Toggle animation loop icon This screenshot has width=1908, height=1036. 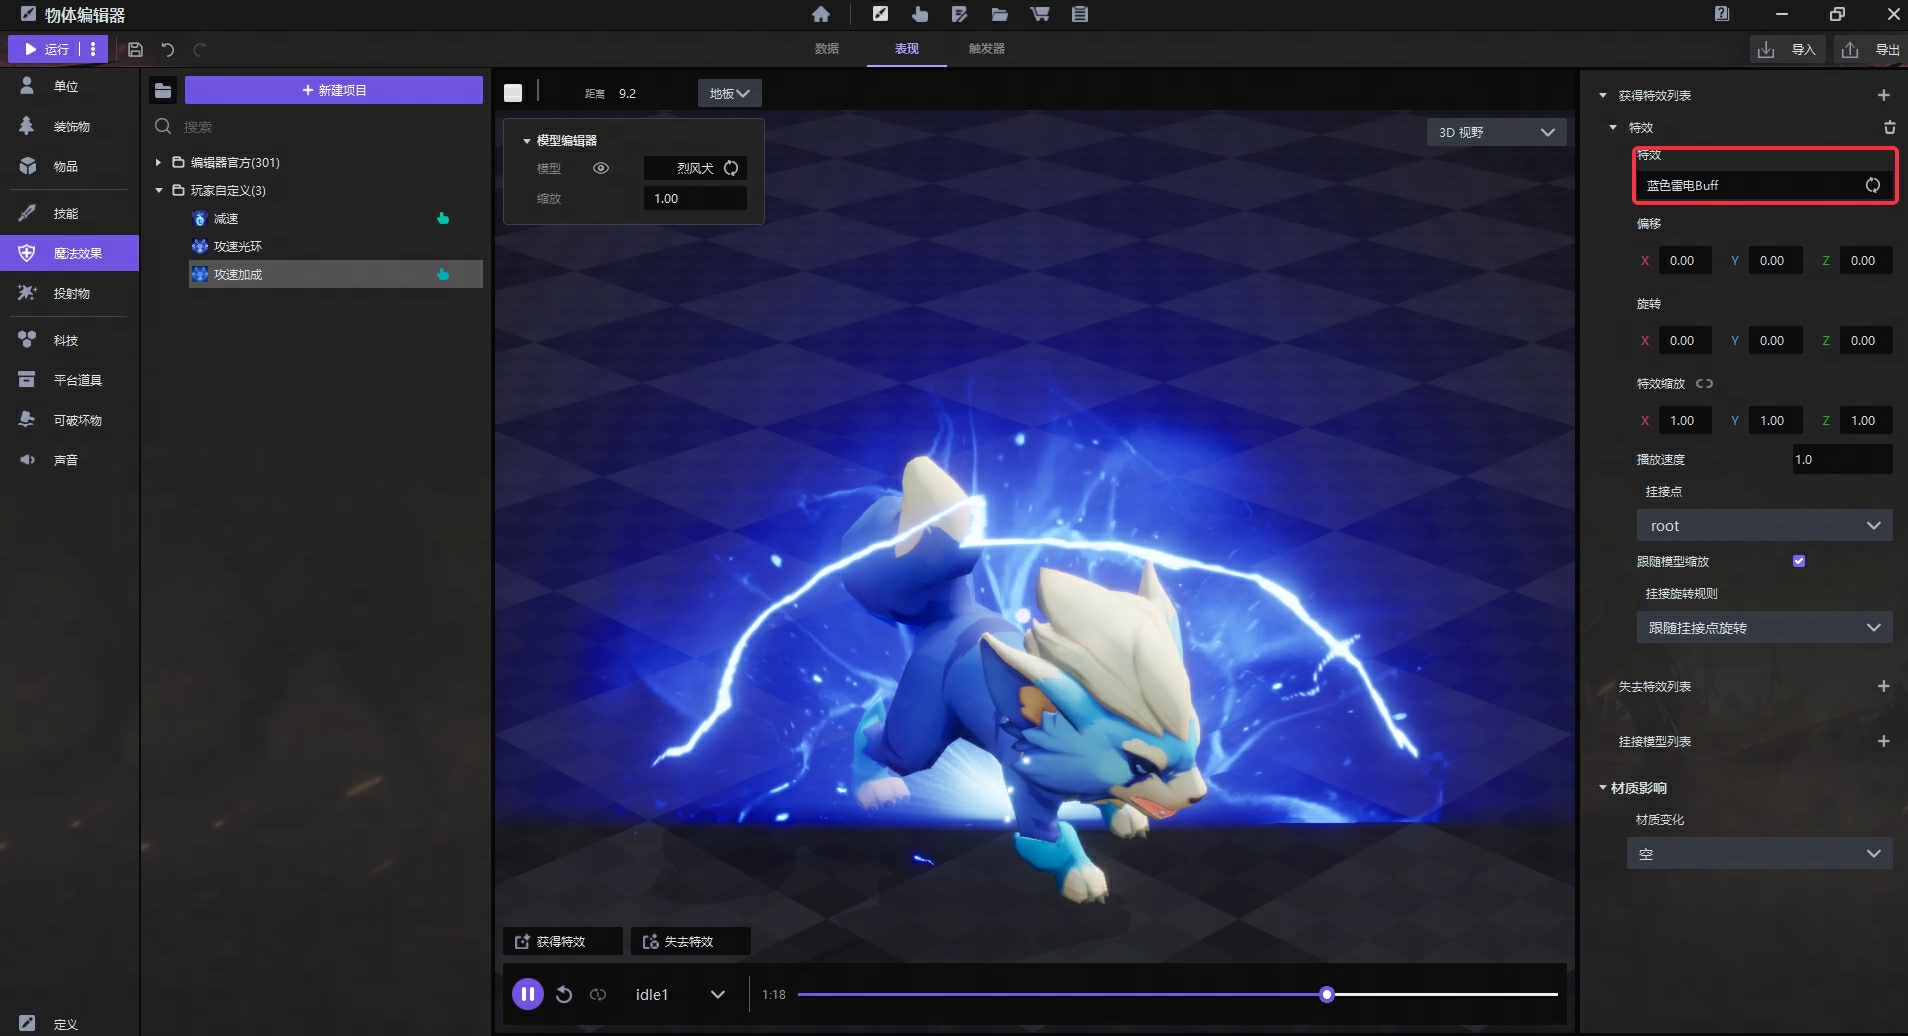598,994
